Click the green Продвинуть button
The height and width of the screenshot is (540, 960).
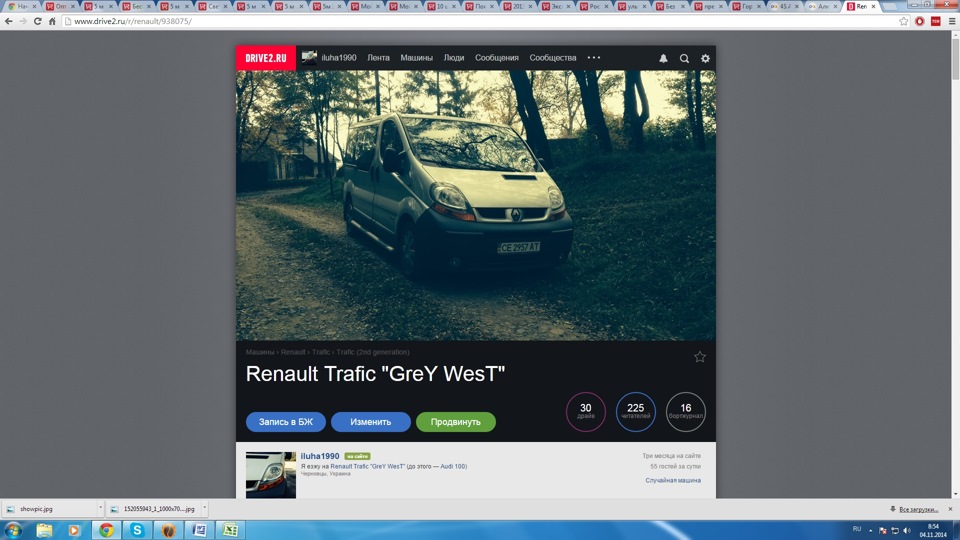(x=456, y=422)
